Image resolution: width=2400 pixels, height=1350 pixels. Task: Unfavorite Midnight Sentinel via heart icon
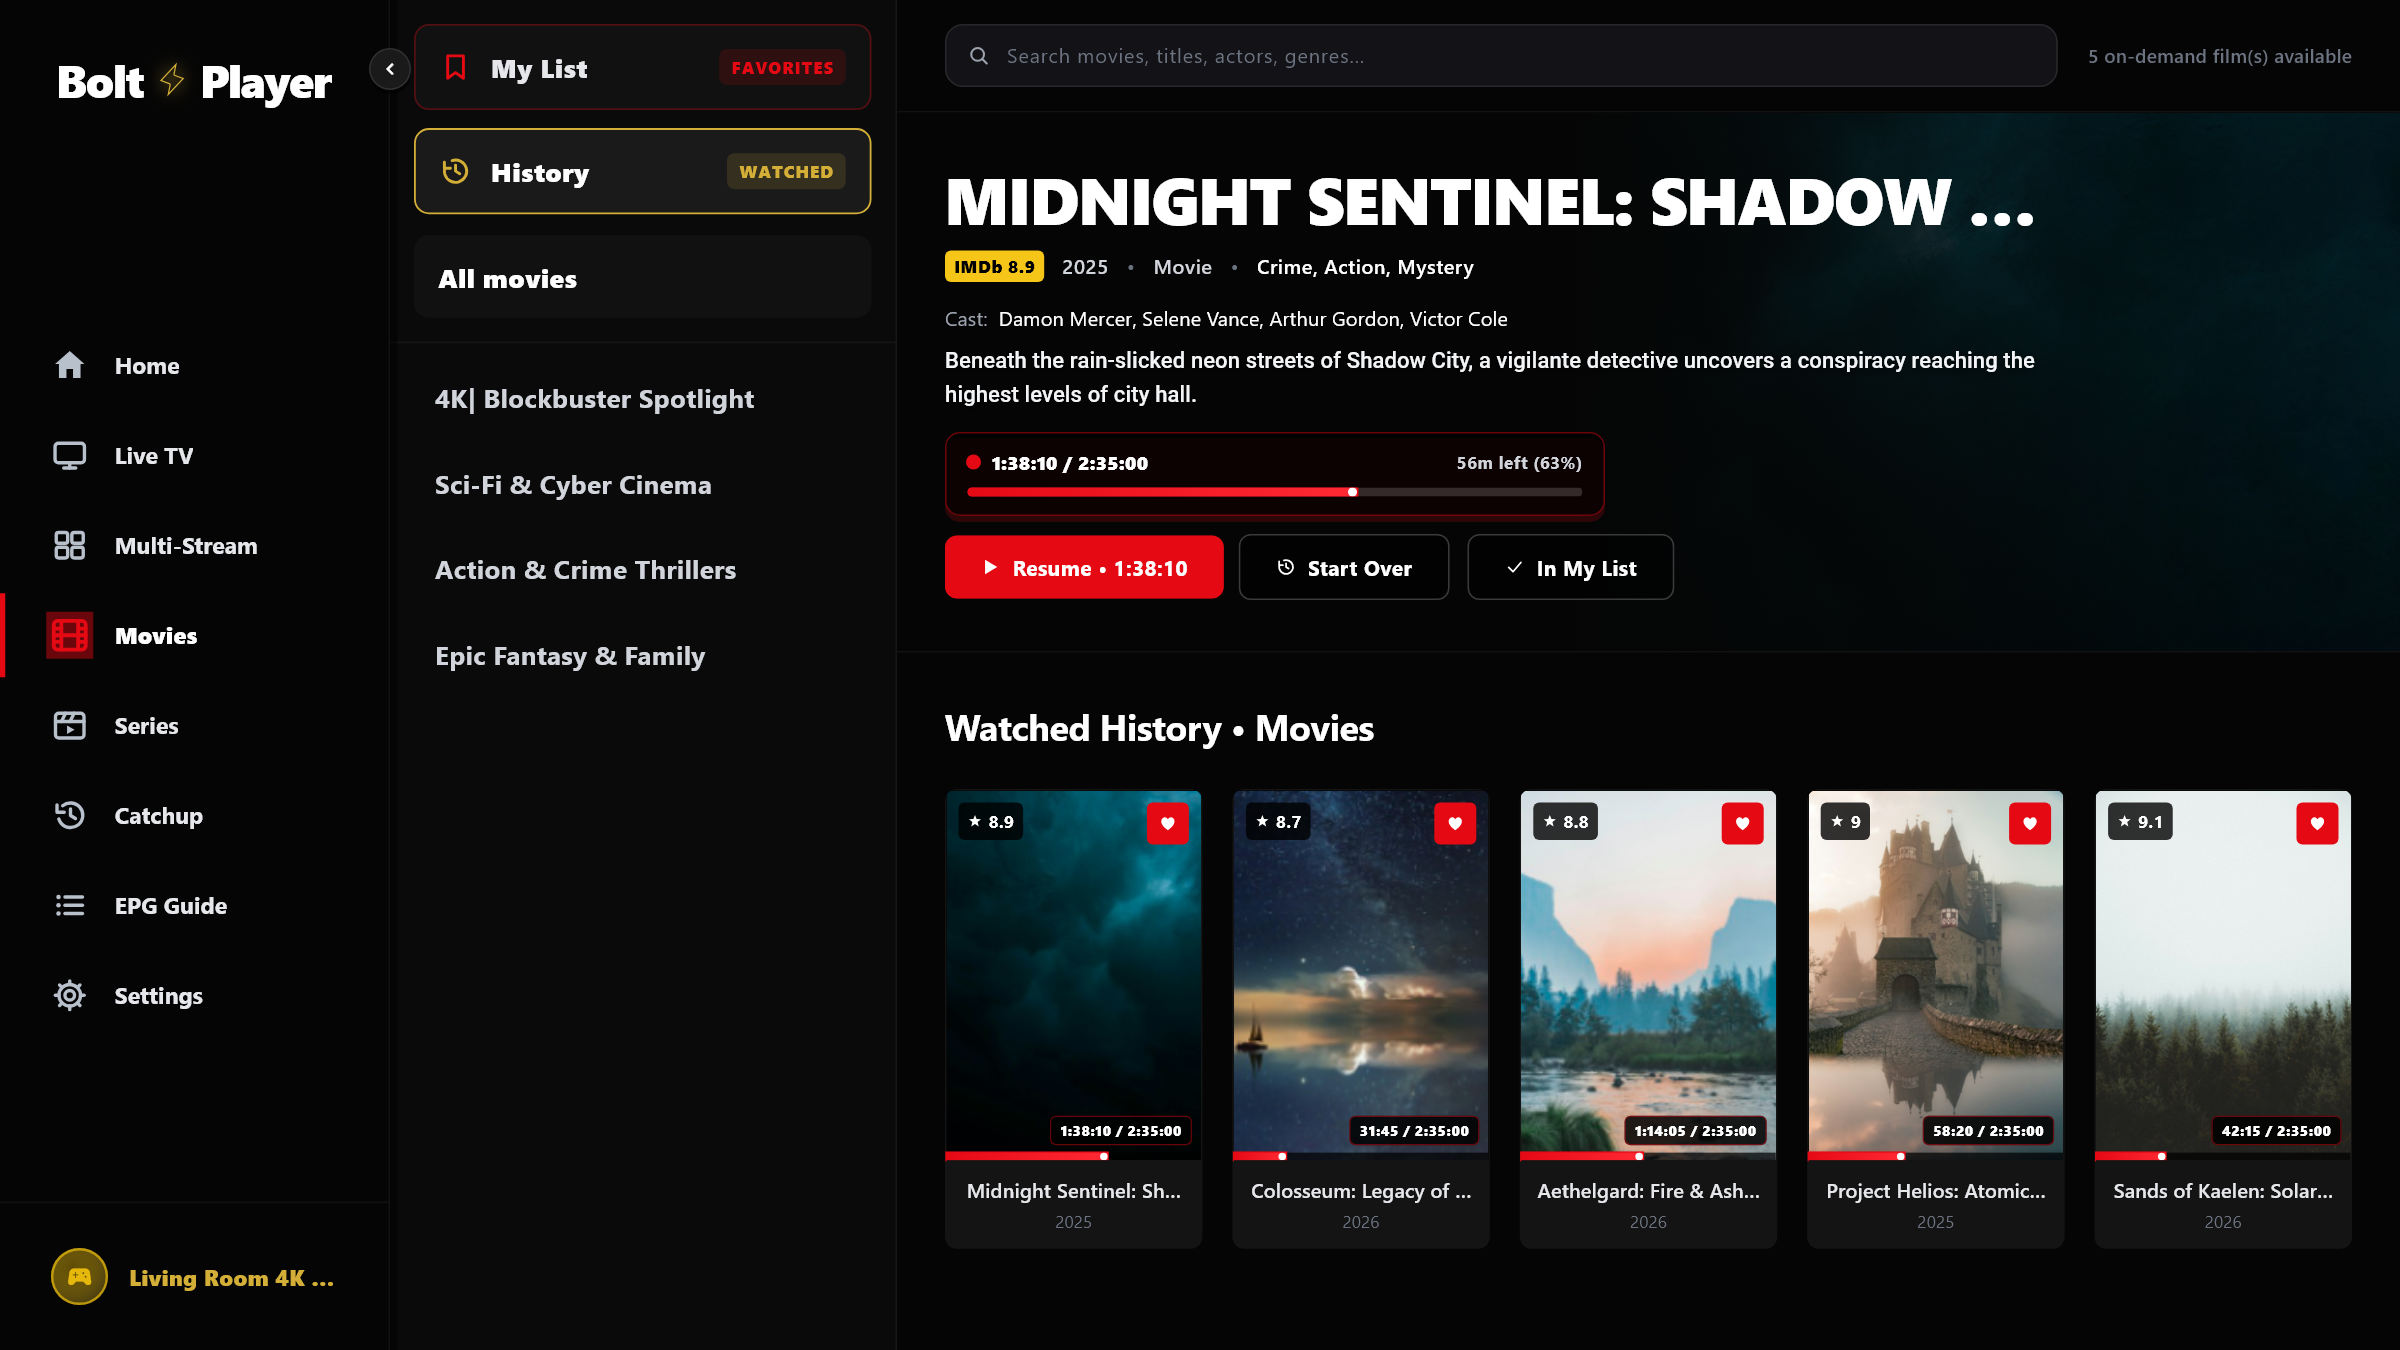(1167, 823)
